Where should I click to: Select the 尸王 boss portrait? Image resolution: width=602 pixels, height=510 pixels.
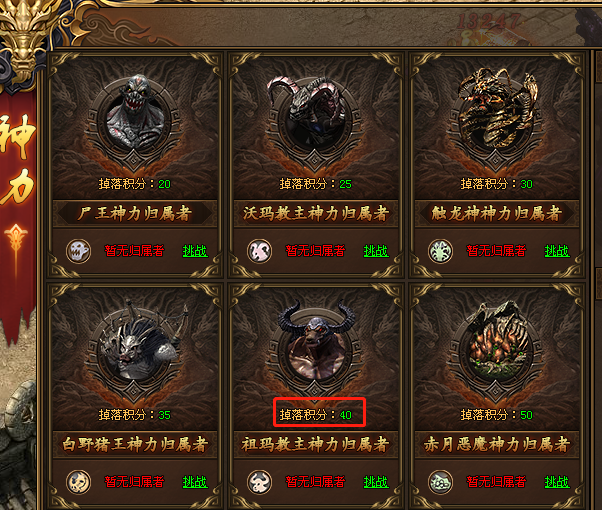point(134,115)
